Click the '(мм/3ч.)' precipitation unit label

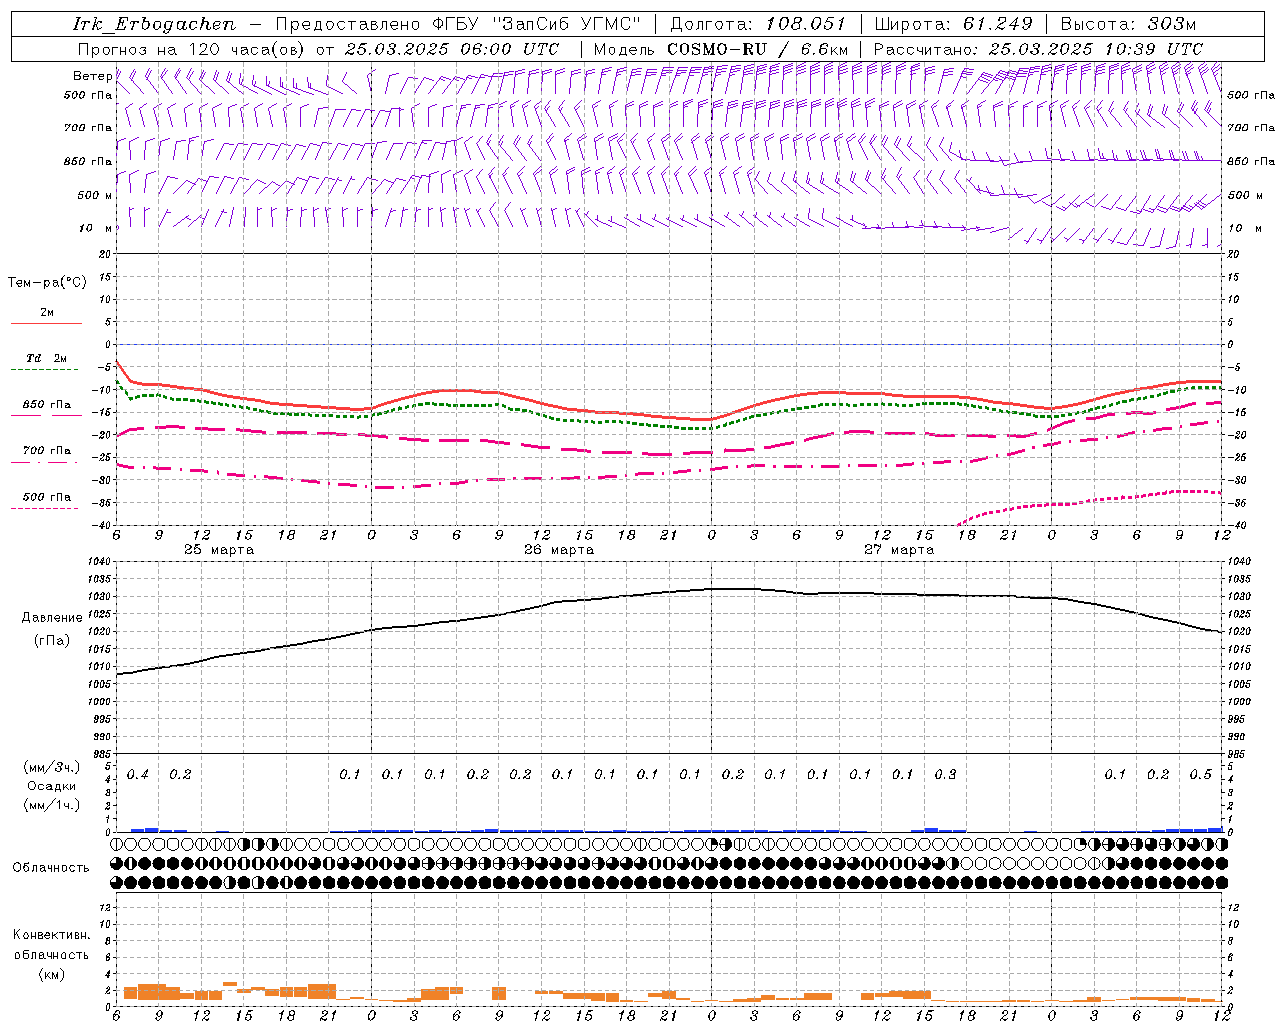coord(52,767)
